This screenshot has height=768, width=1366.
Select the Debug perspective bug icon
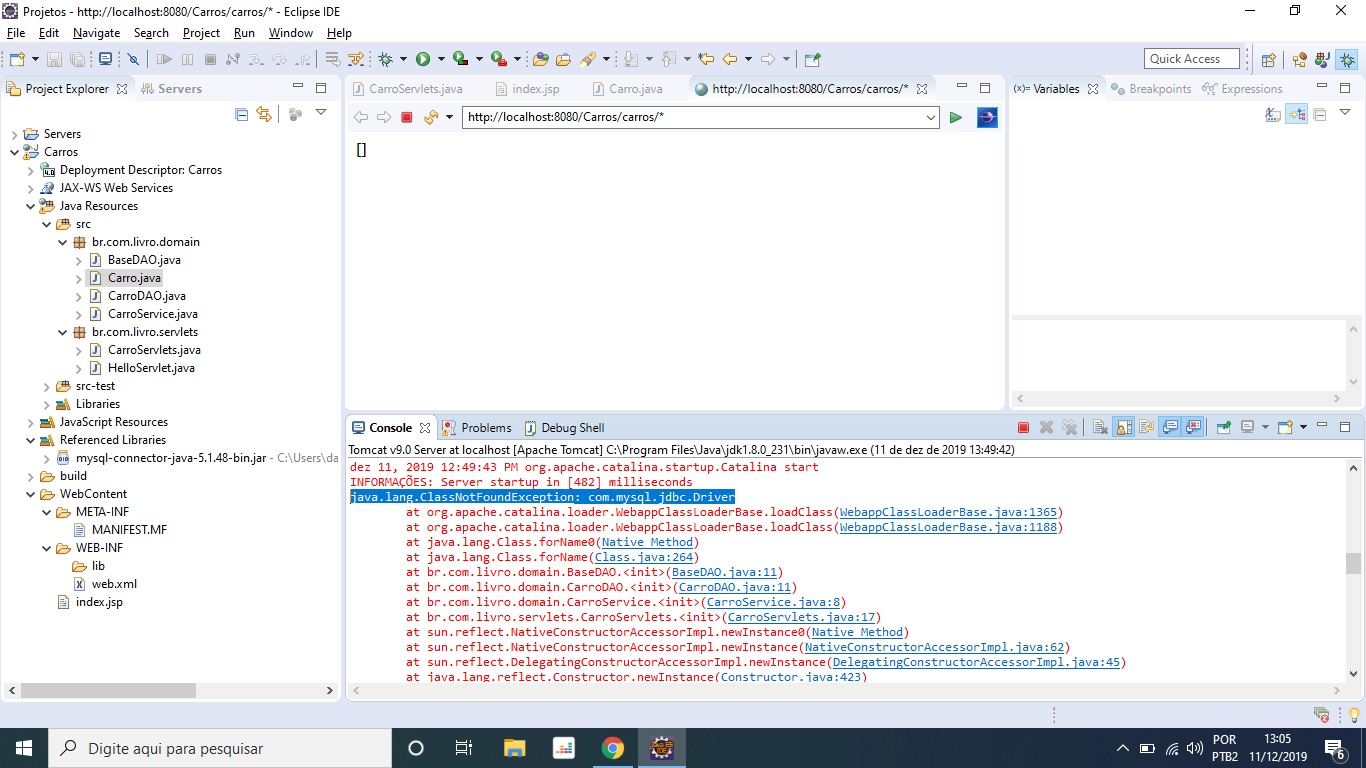coord(1347,59)
